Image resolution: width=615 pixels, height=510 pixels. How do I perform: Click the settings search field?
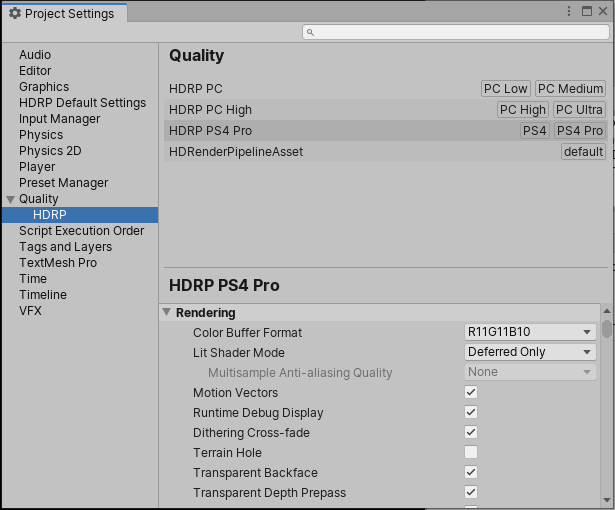point(455,32)
